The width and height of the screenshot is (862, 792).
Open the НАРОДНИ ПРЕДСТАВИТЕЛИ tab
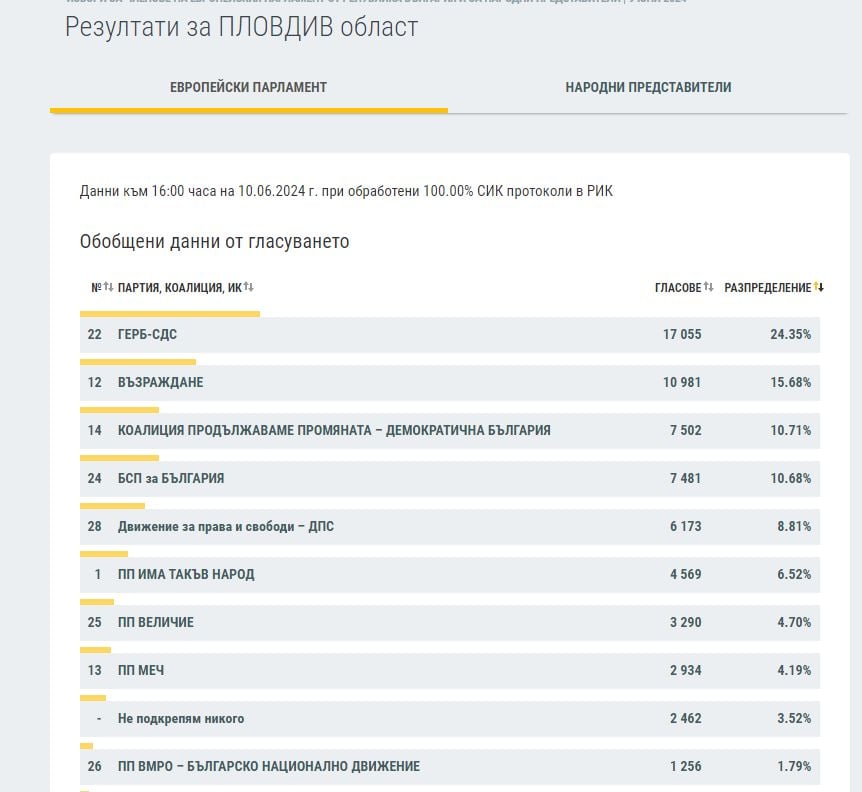click(648, 87)
